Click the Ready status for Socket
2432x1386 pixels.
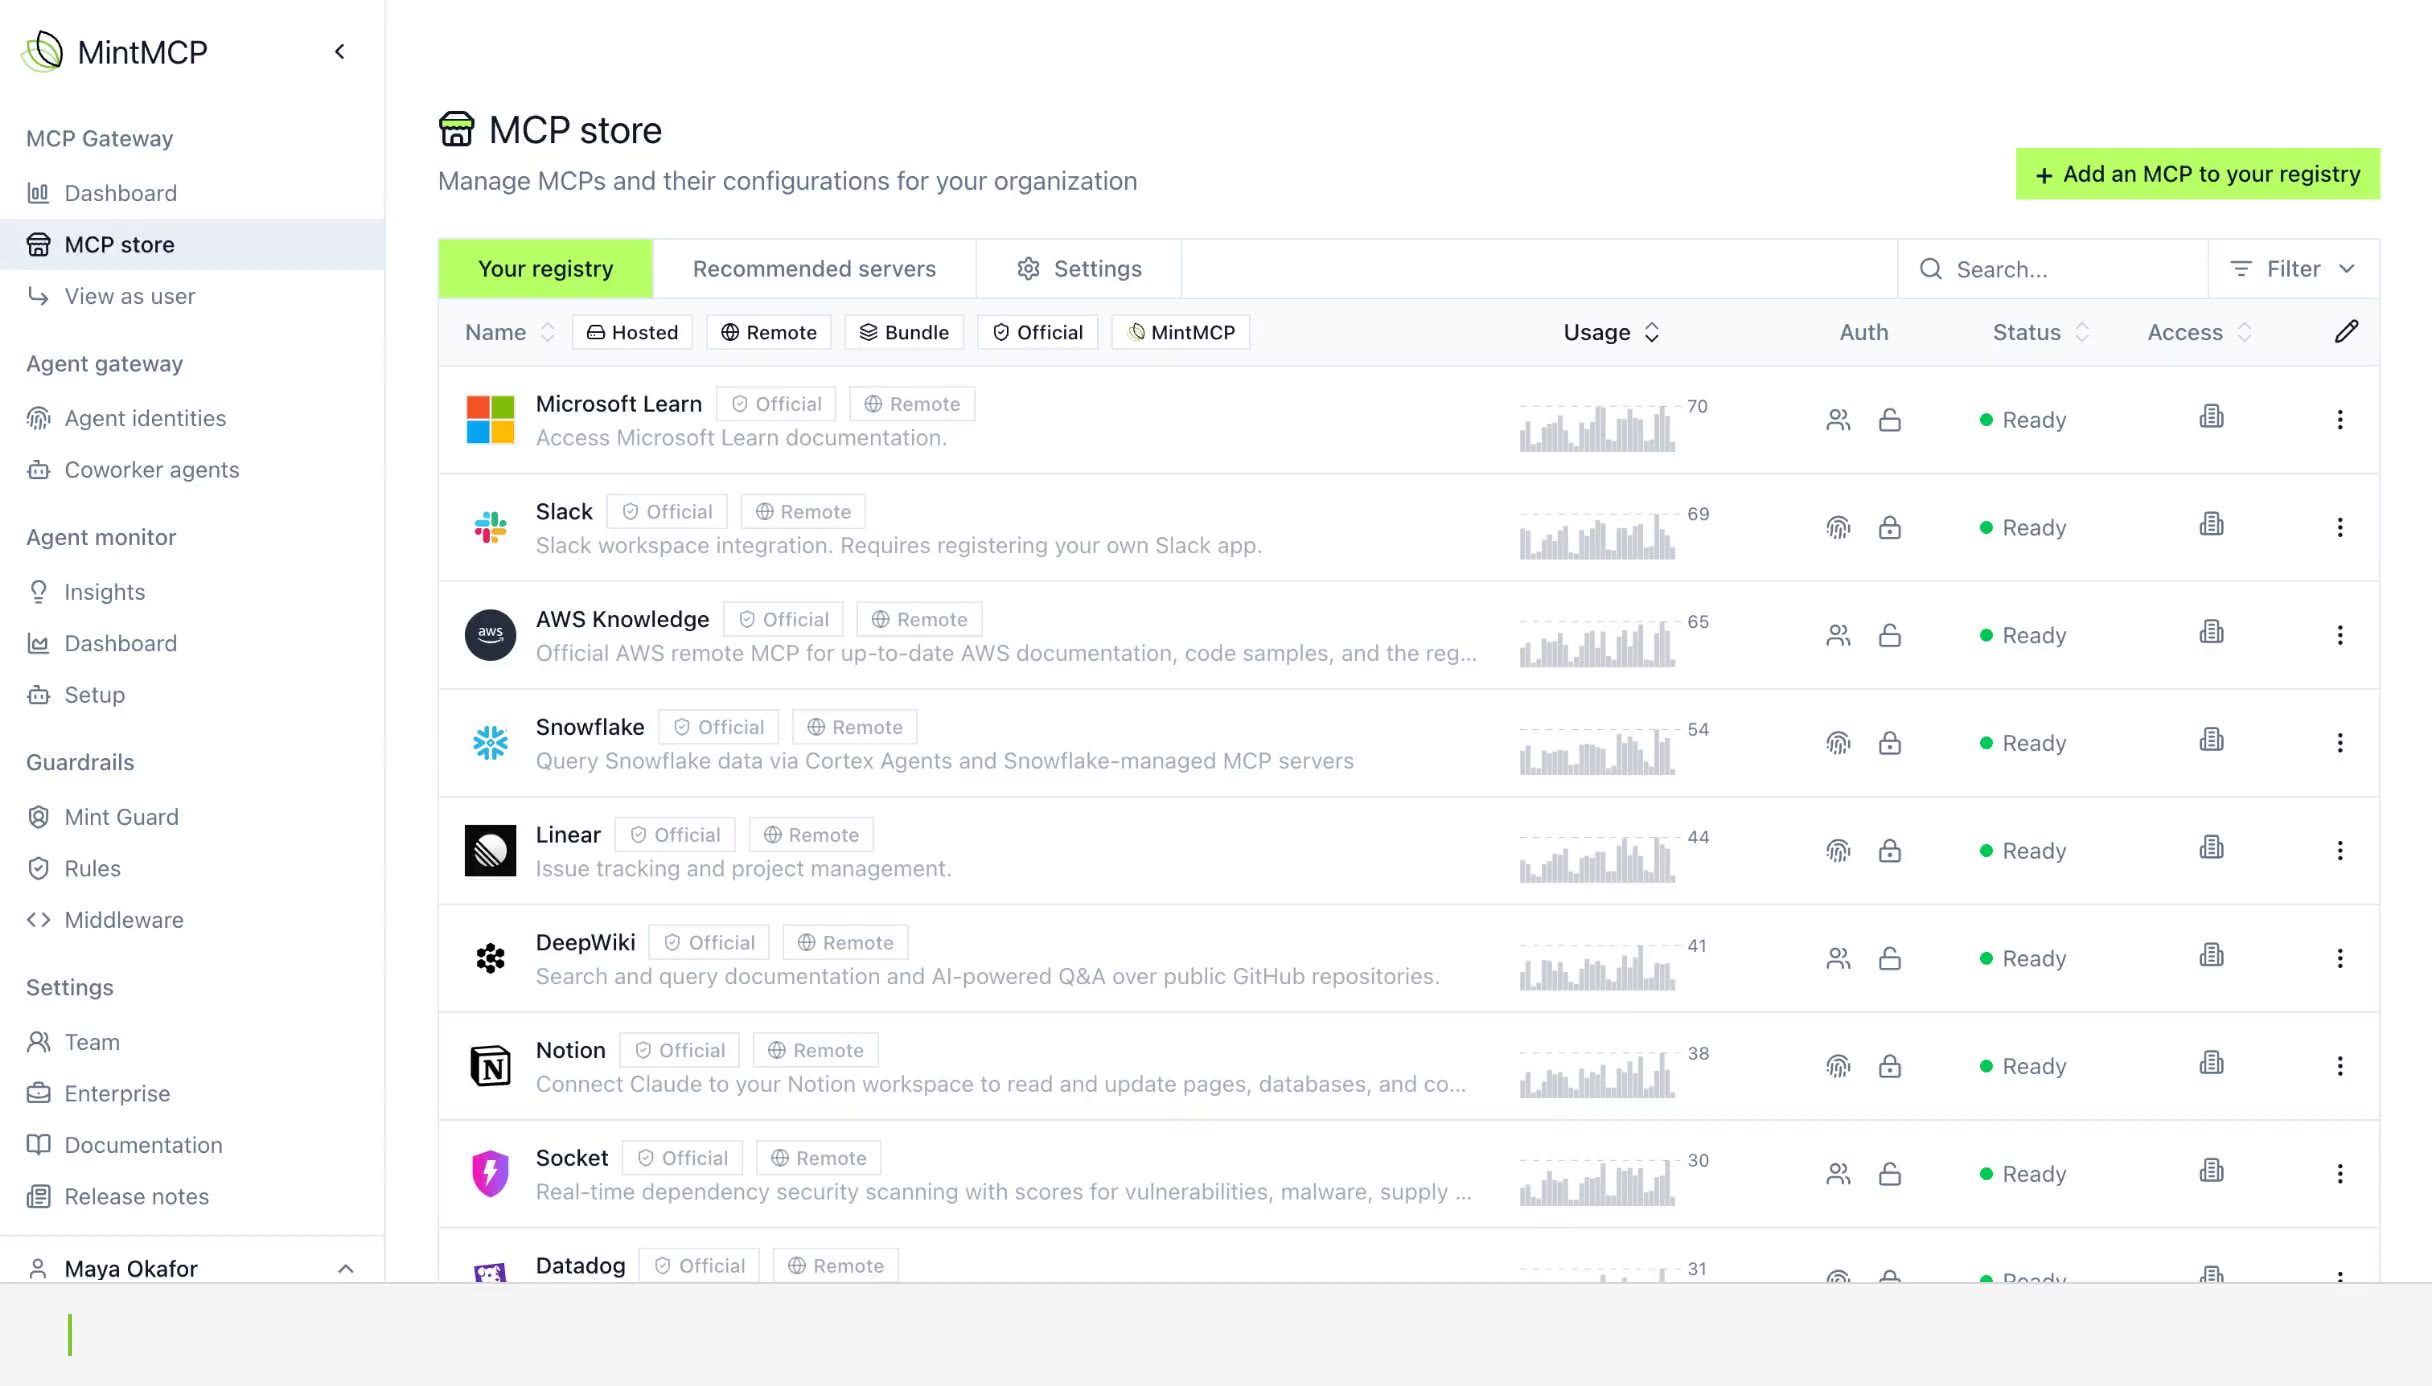pos(2023,1174)
